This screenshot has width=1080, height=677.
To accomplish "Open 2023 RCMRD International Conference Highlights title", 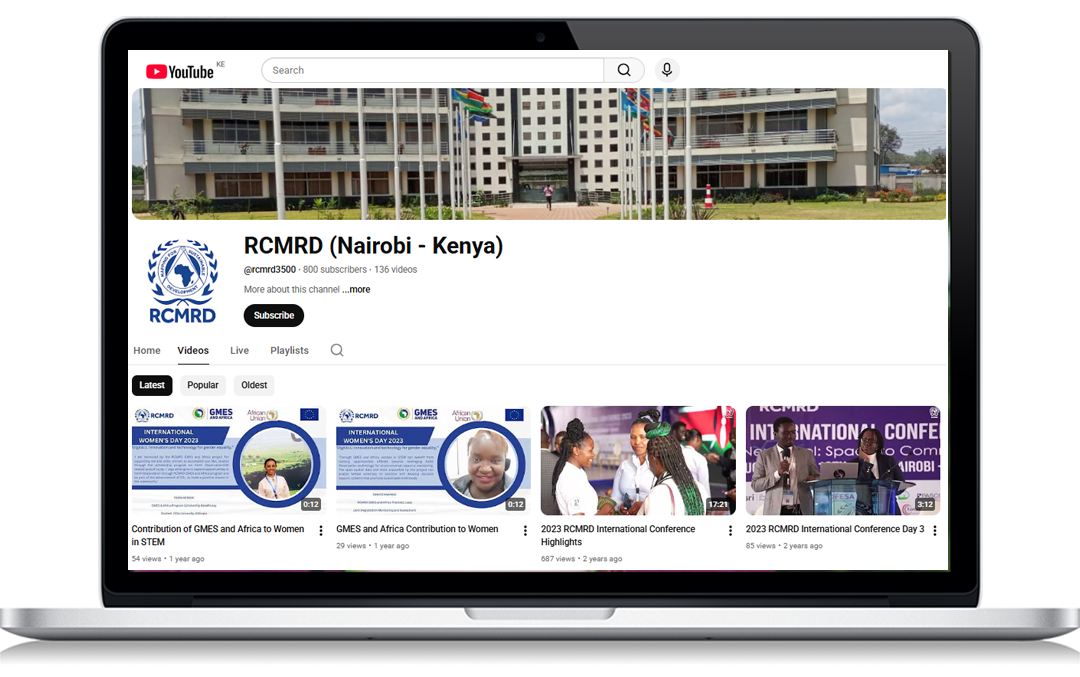I will point(617,535).
